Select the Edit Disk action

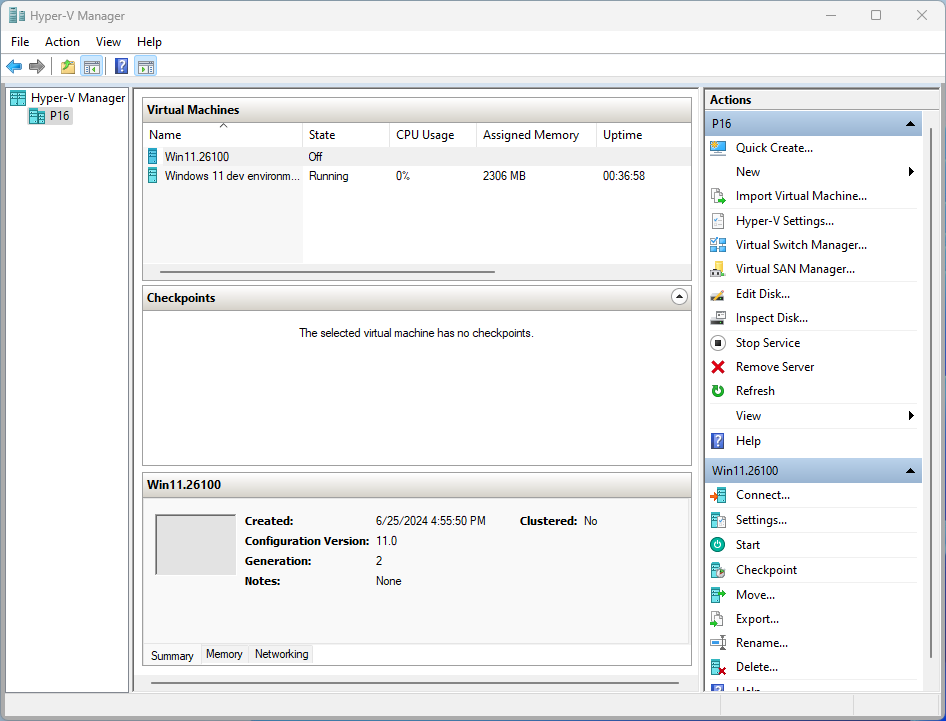[x=762, y=293]
